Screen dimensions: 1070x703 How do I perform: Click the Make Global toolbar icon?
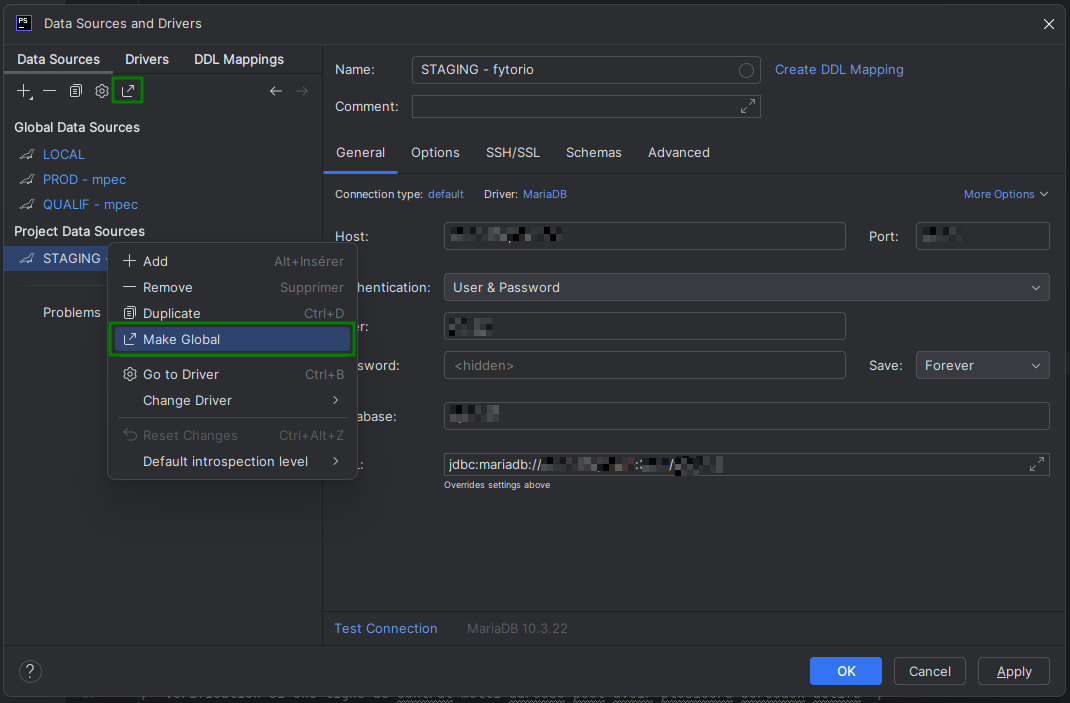[x=128, y=90]
